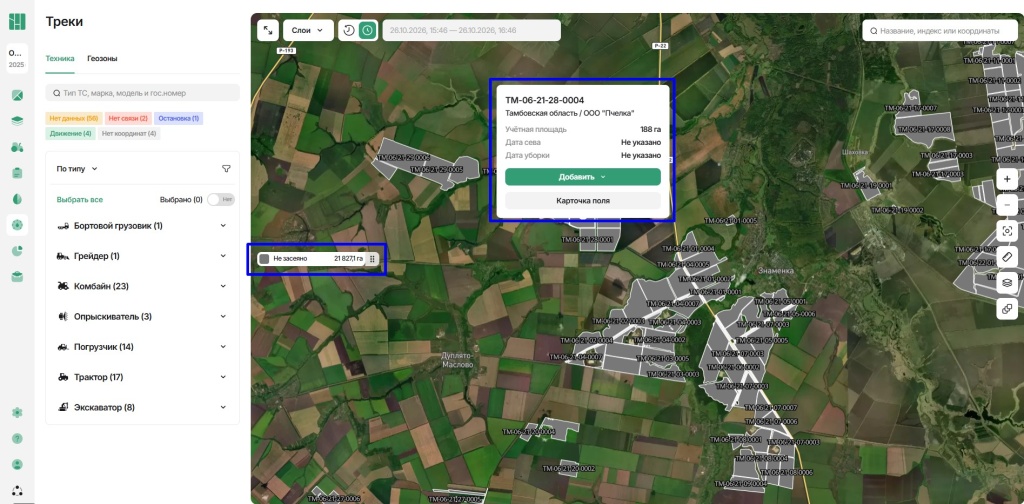This screenshot has height=504, width=1024.
Task: Click the map search by name field
Action: 939,31
